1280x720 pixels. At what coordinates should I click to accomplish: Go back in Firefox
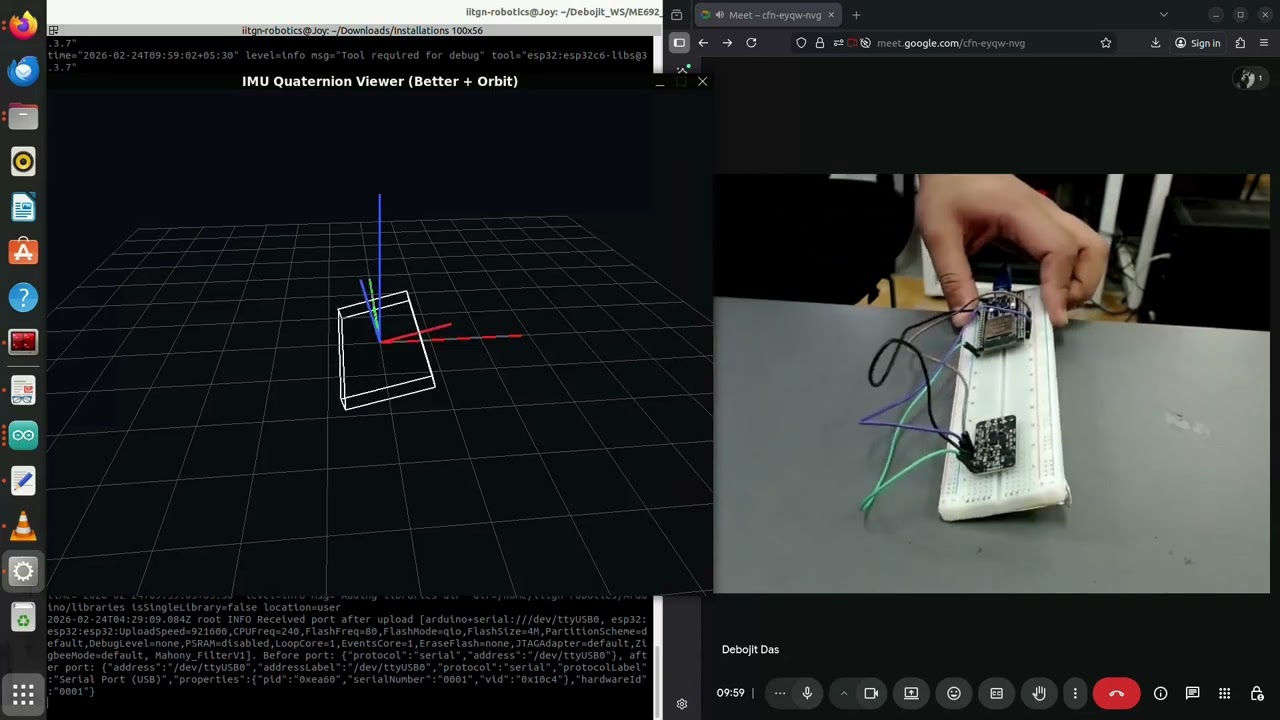[x=703, y=43]
